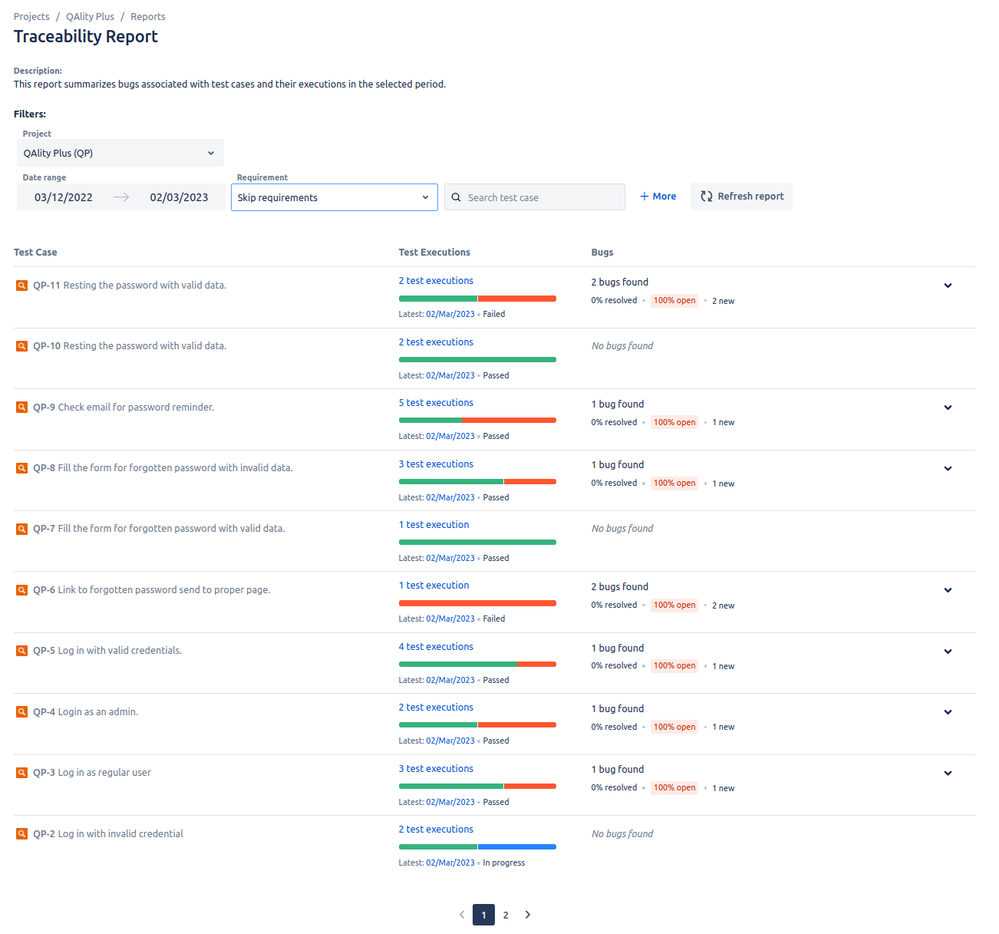Expand the bugs details for QP-11
The width and height of the screenshot is (999, 934).
[x=947, y=285]
